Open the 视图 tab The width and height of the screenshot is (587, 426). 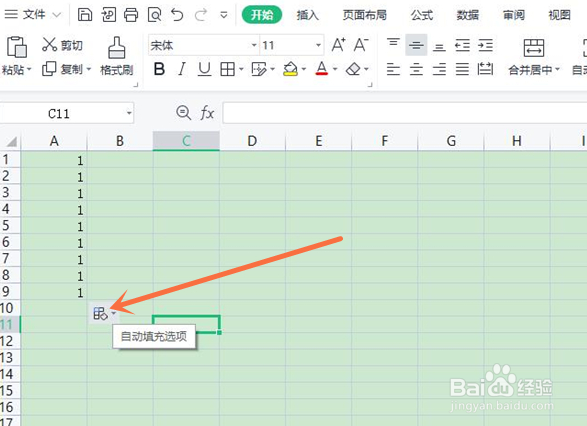click(x=559, y=15)
